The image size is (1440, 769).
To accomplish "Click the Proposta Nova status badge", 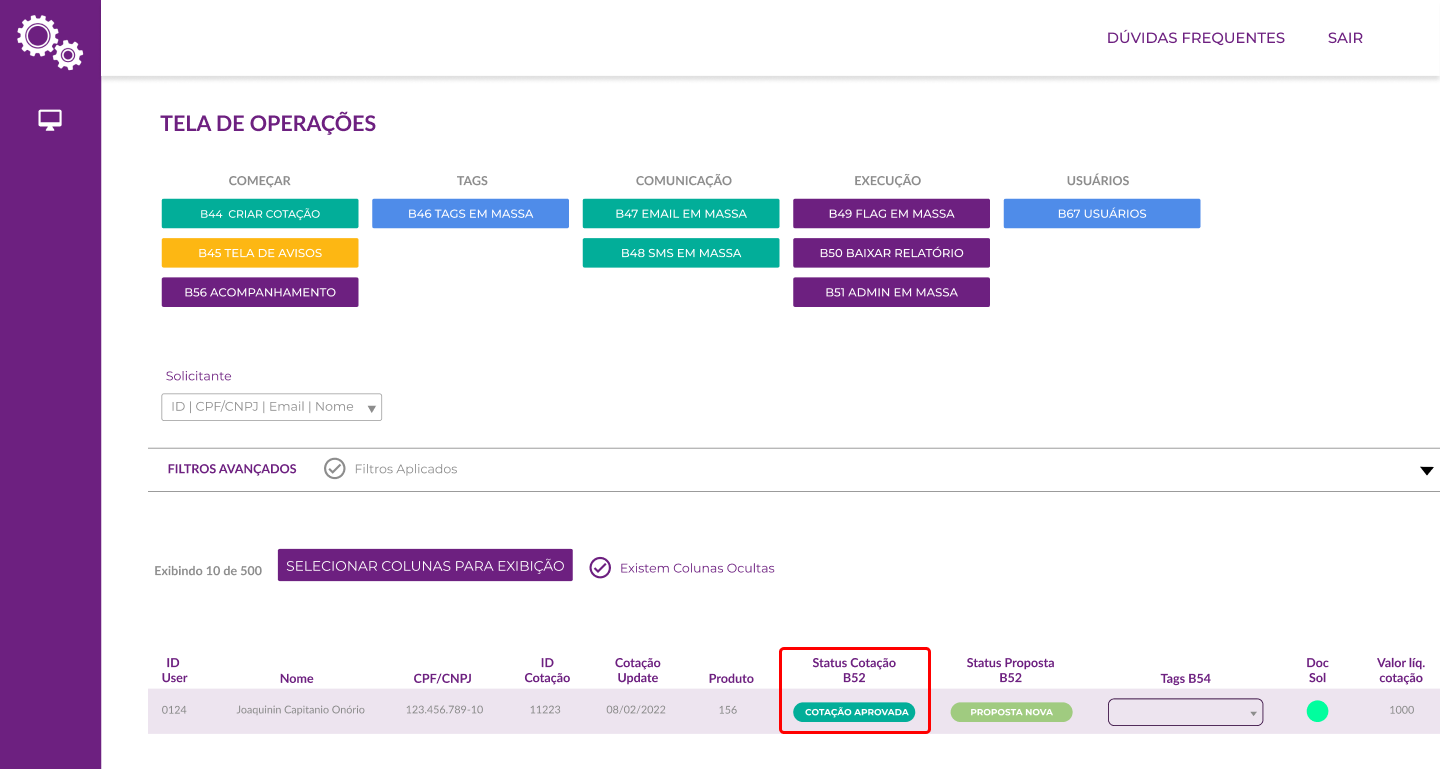I will coord(1011,712).
